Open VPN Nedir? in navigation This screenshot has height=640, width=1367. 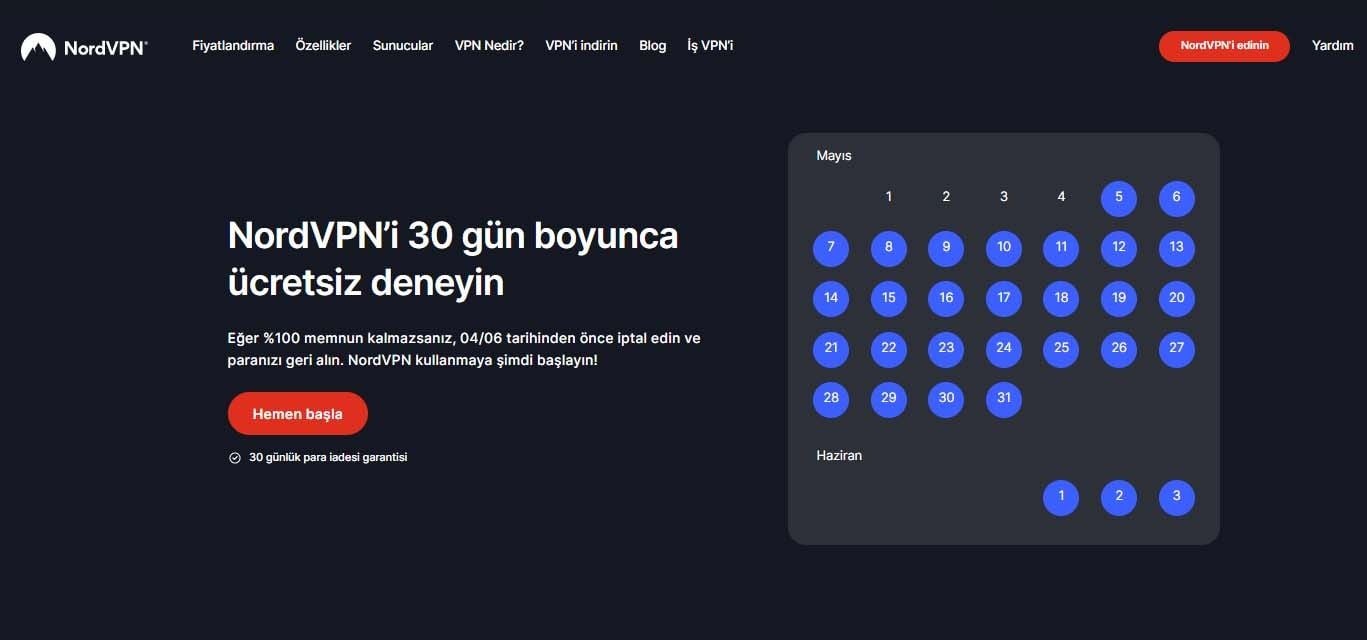489,46
